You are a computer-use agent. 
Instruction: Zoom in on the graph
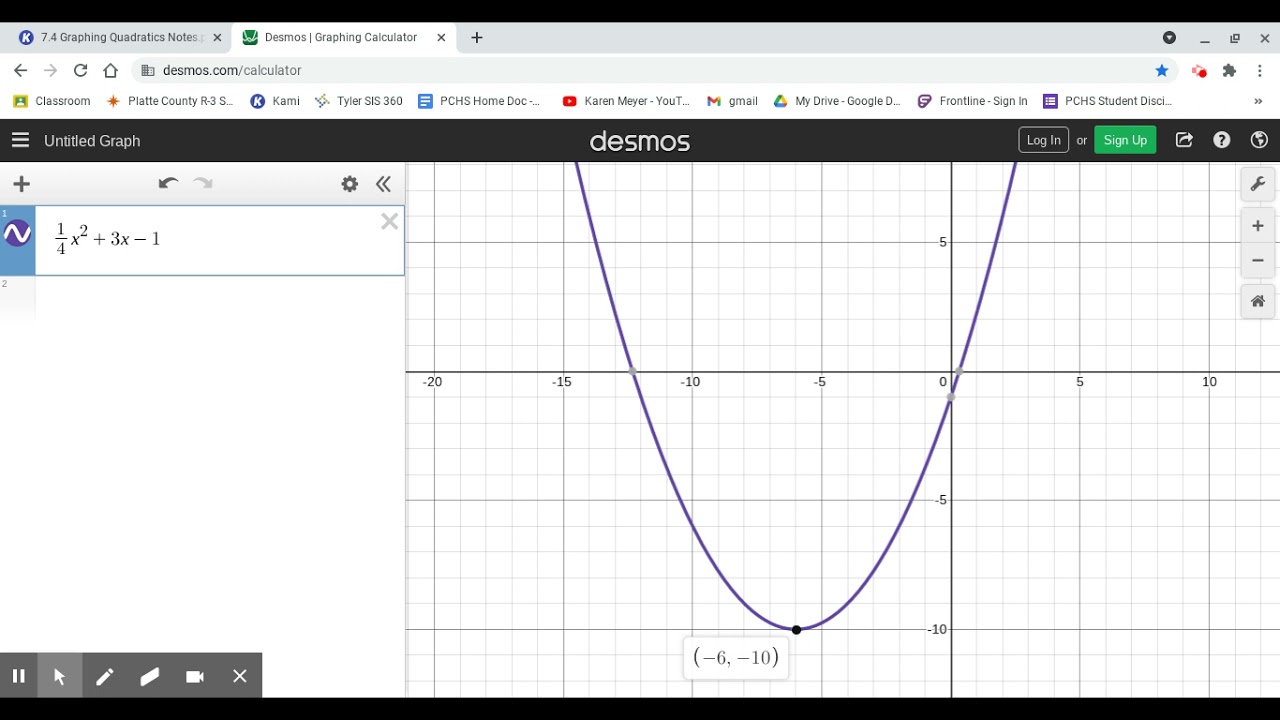1258,226
